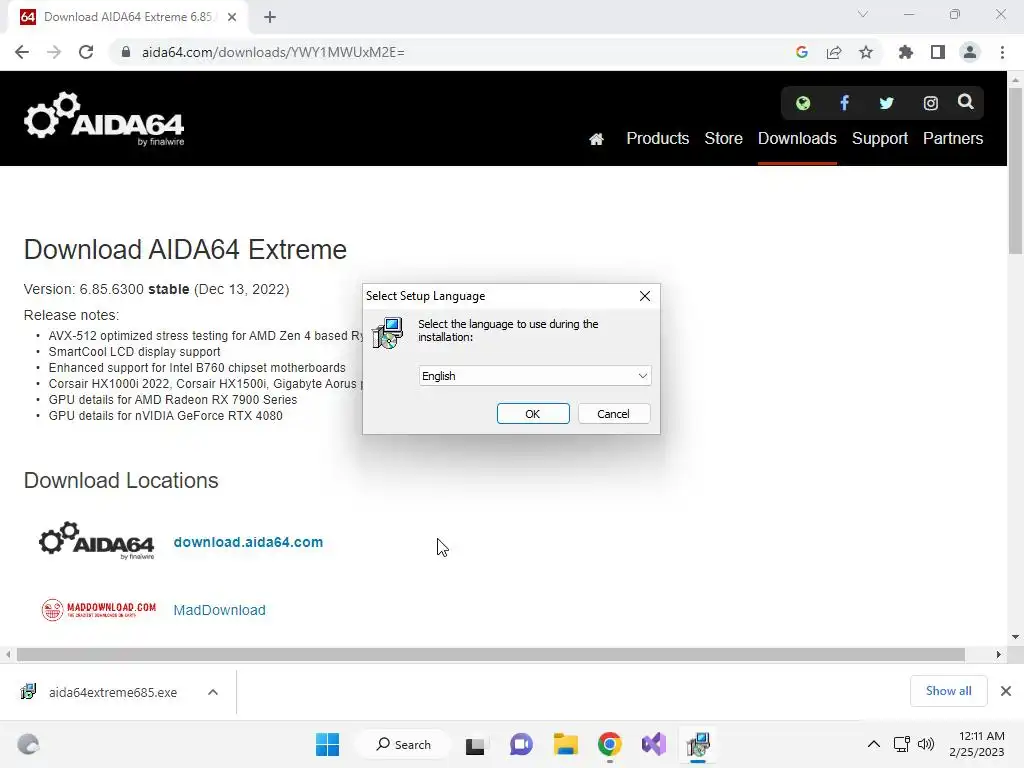The image size is (1024, 768).
Task: Click the SmartCool LCD display support note
Action: point(134,351)
